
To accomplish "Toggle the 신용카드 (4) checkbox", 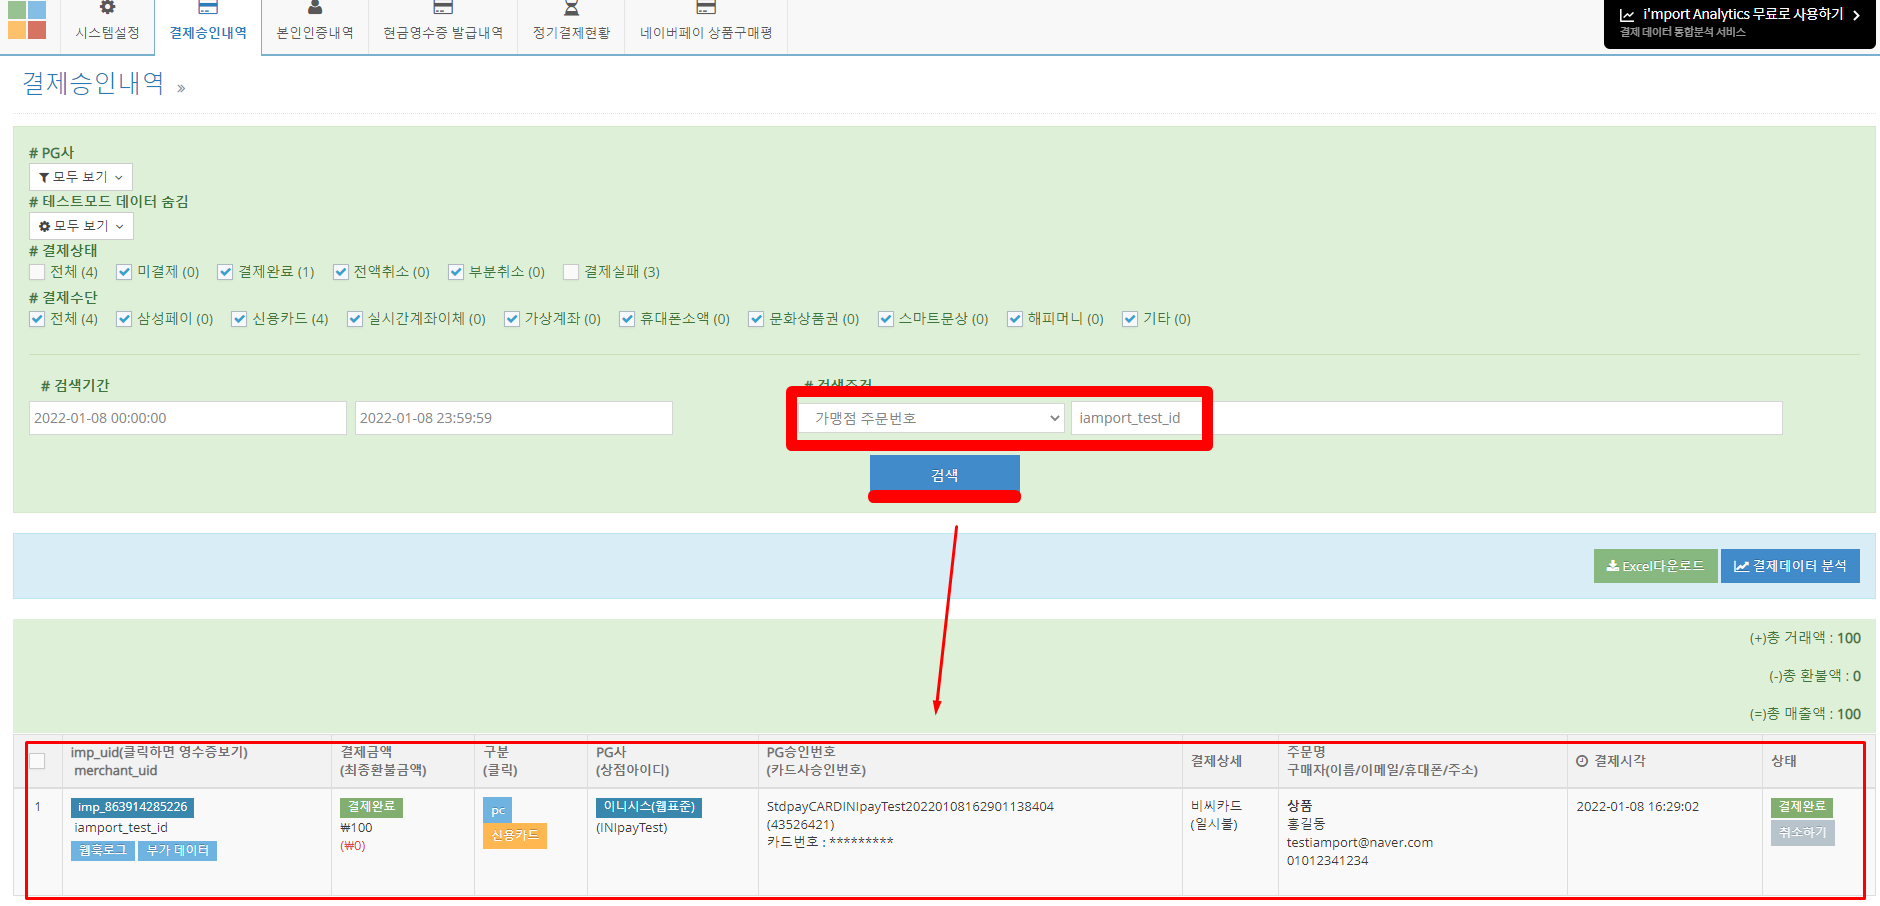I will [239, 319].
